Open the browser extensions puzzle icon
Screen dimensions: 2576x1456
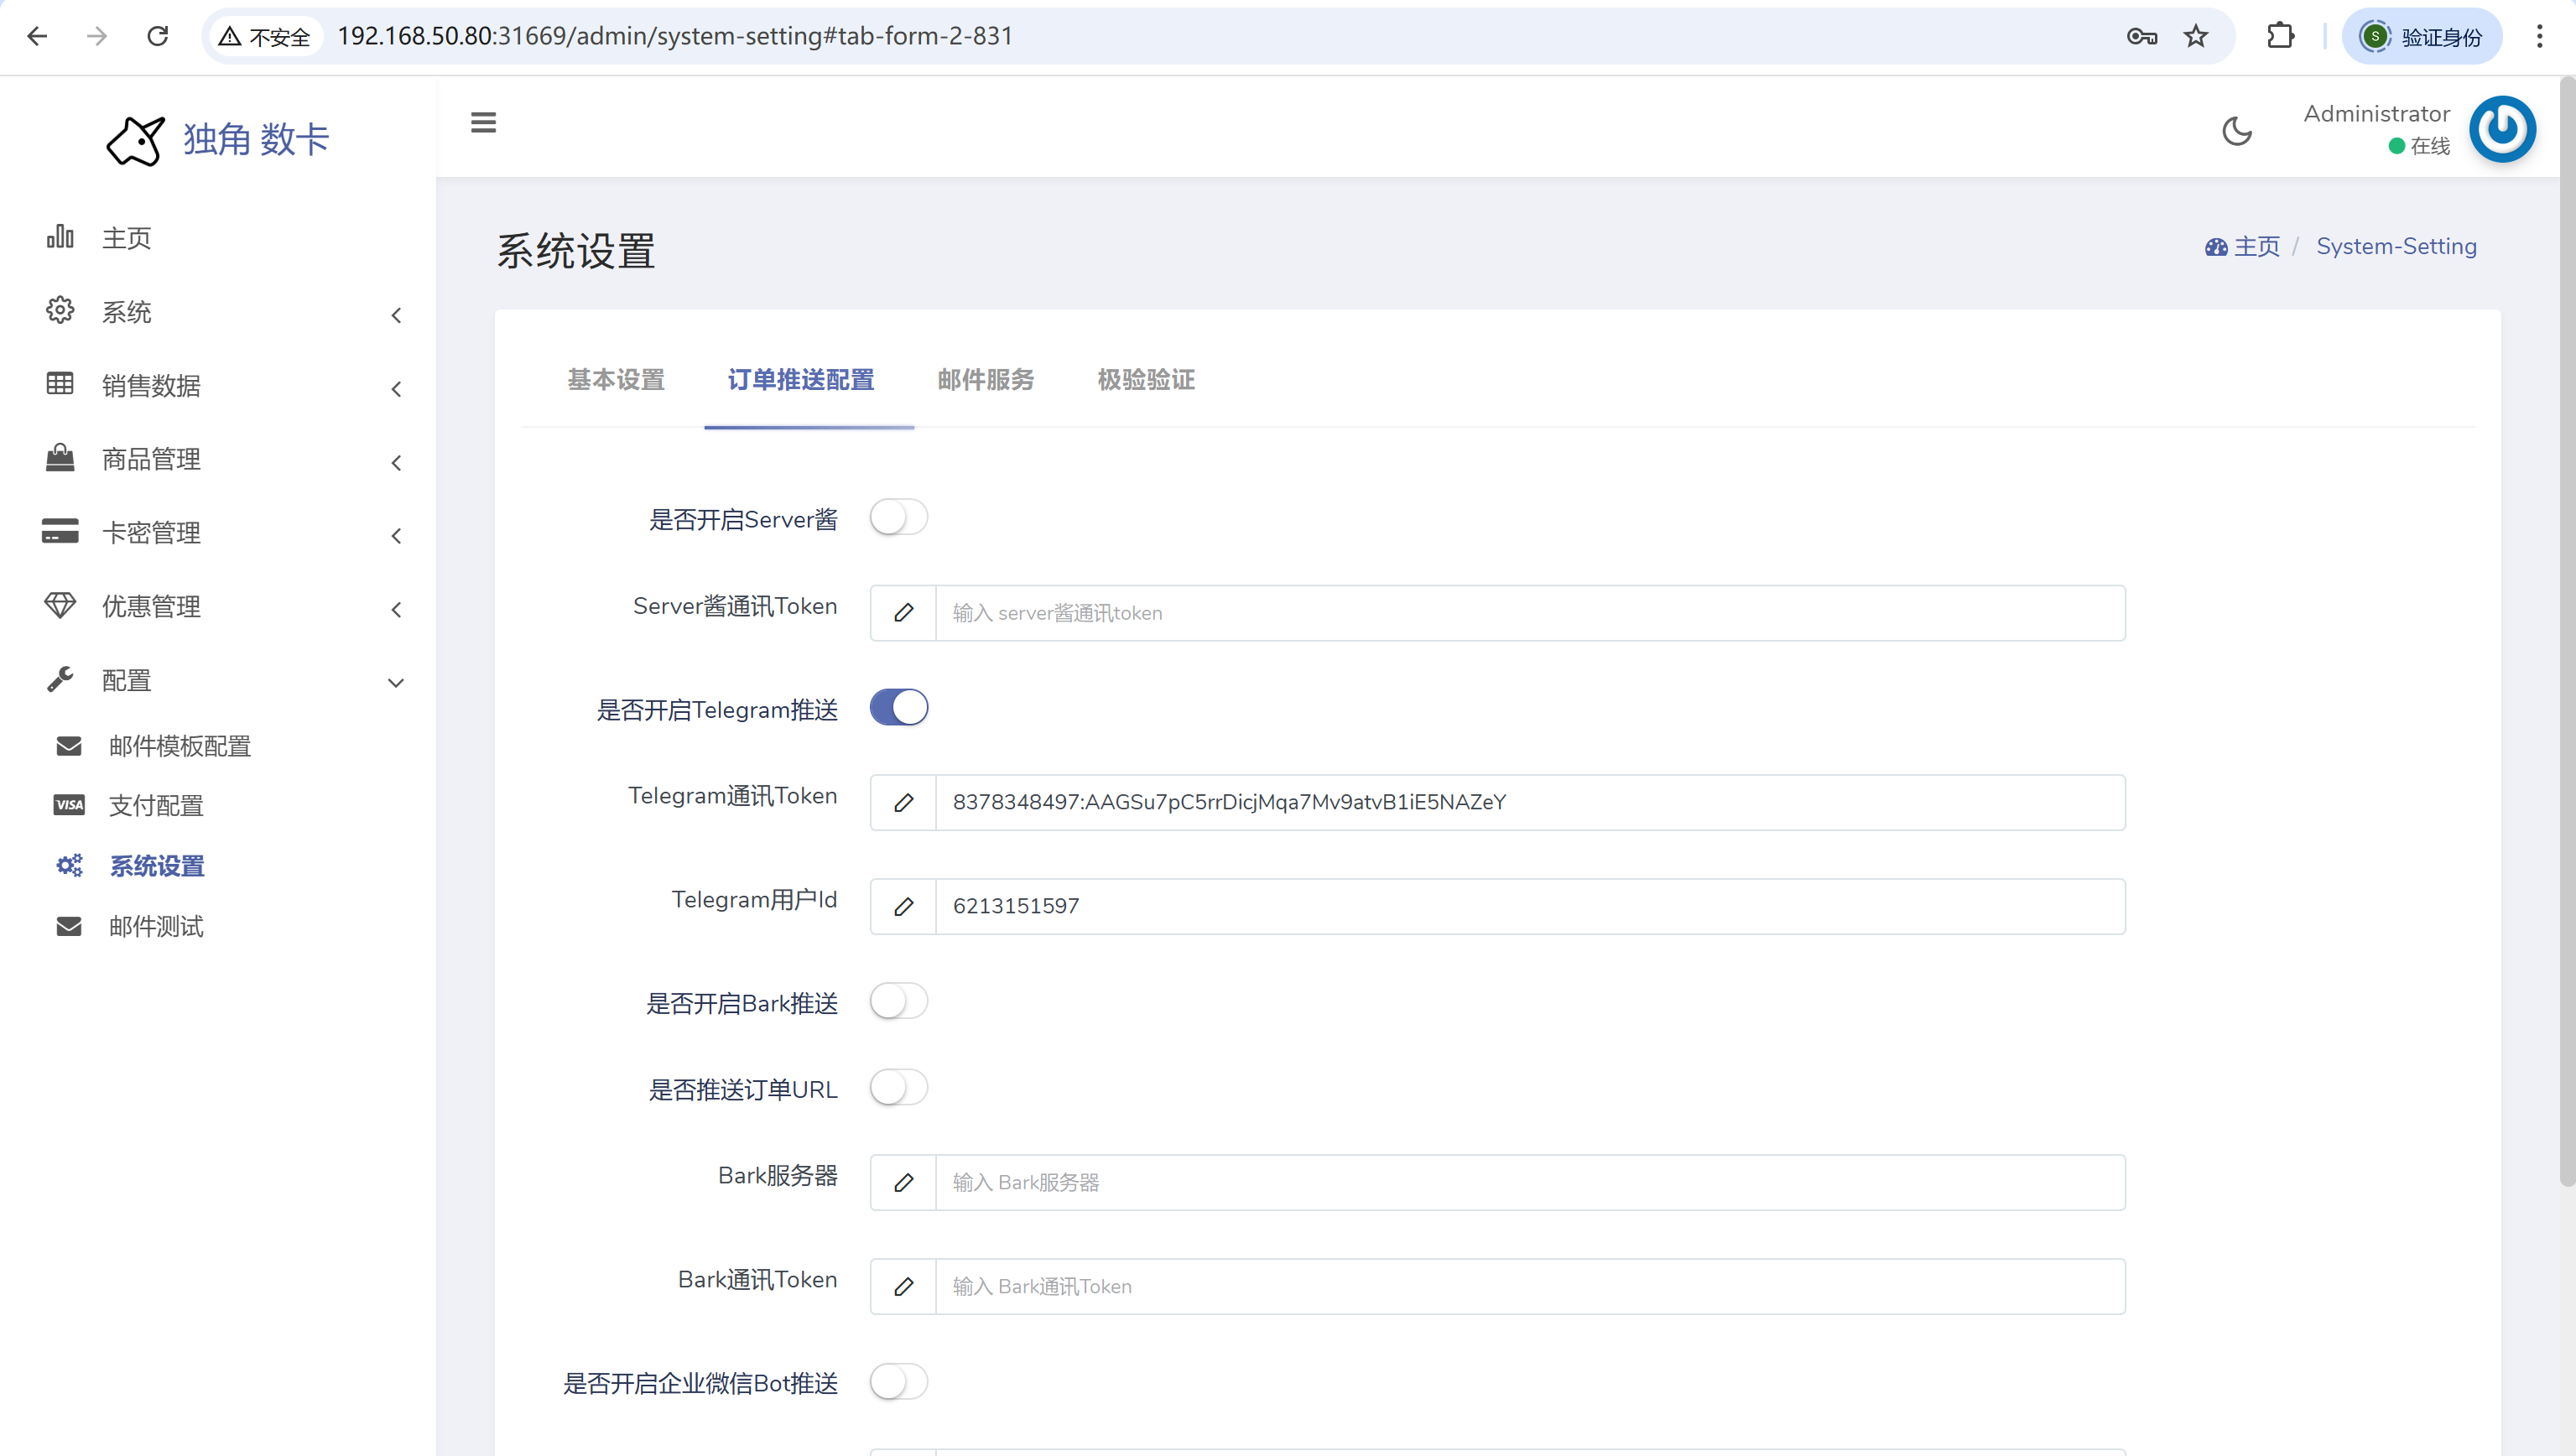point(2280,37)
